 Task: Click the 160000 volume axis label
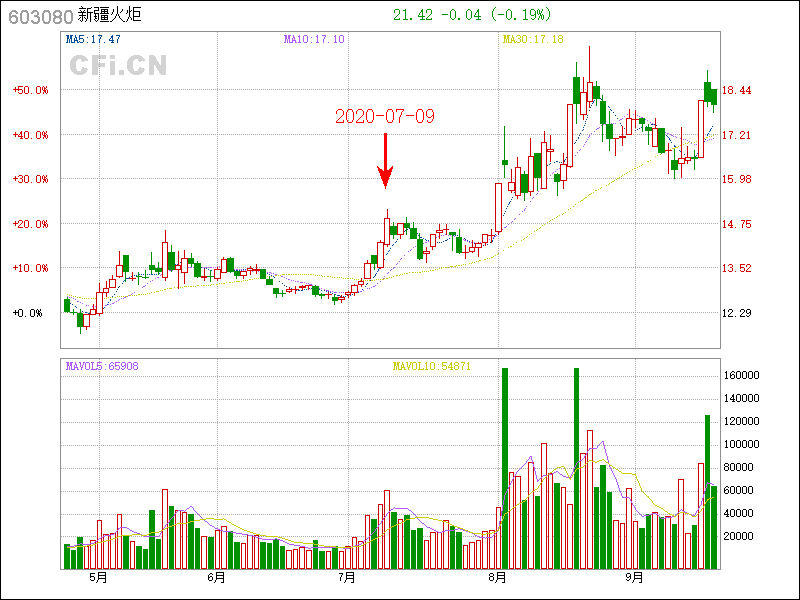pyautogui.click(x=743, y=376)
